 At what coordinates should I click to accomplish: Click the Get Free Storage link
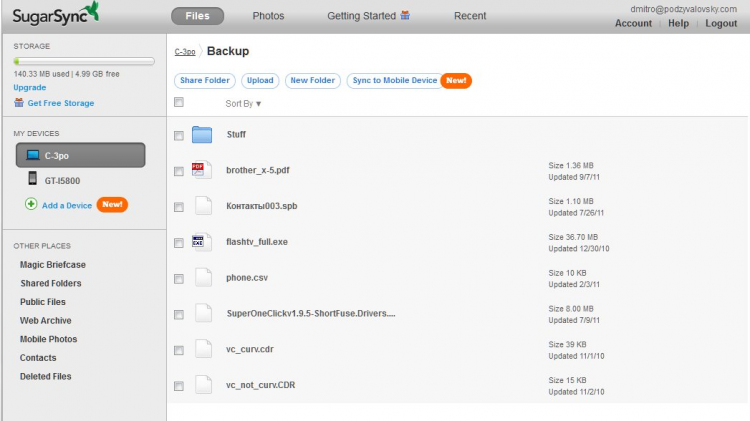coord(61,103)
